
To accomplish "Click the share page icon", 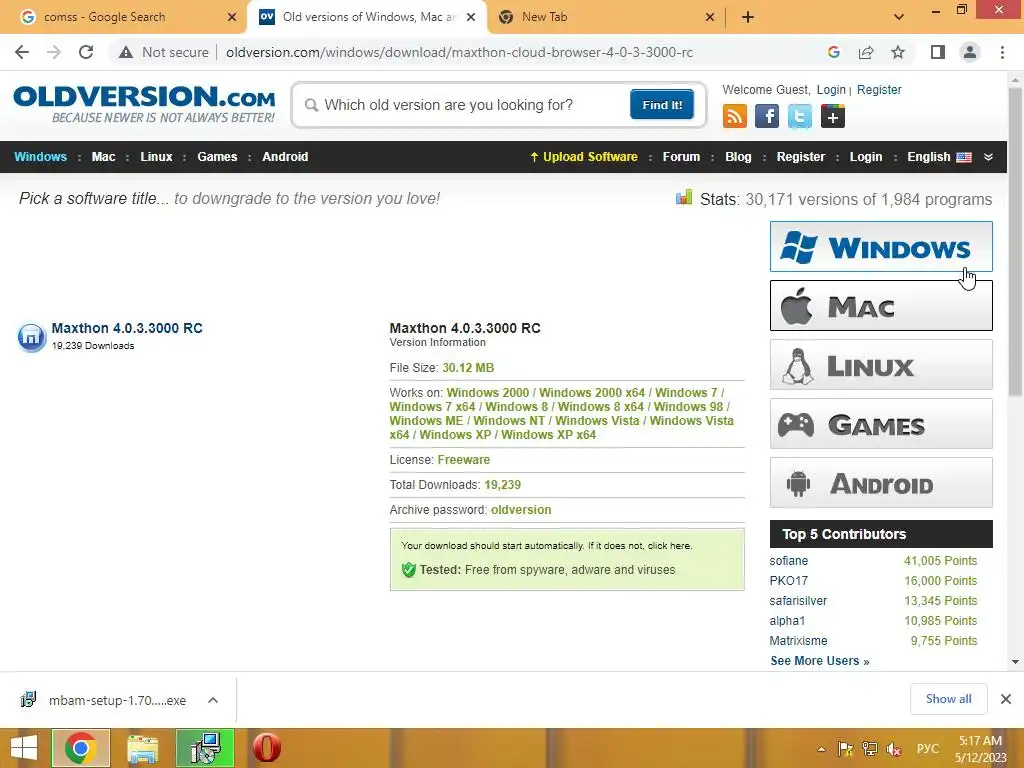I will click(x=866, y=52).
